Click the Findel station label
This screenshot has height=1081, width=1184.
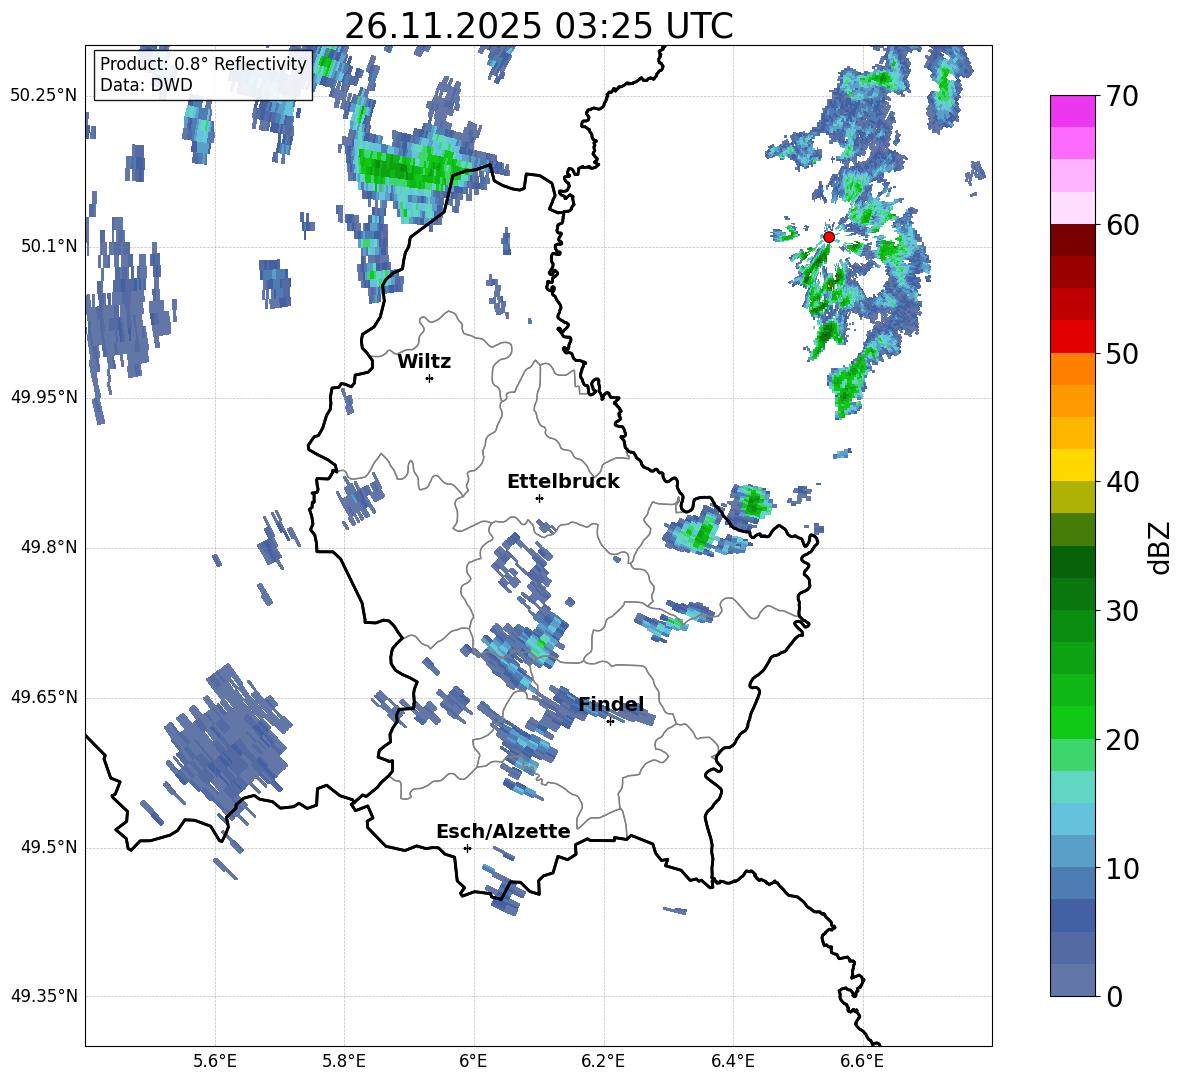point(611,704)
